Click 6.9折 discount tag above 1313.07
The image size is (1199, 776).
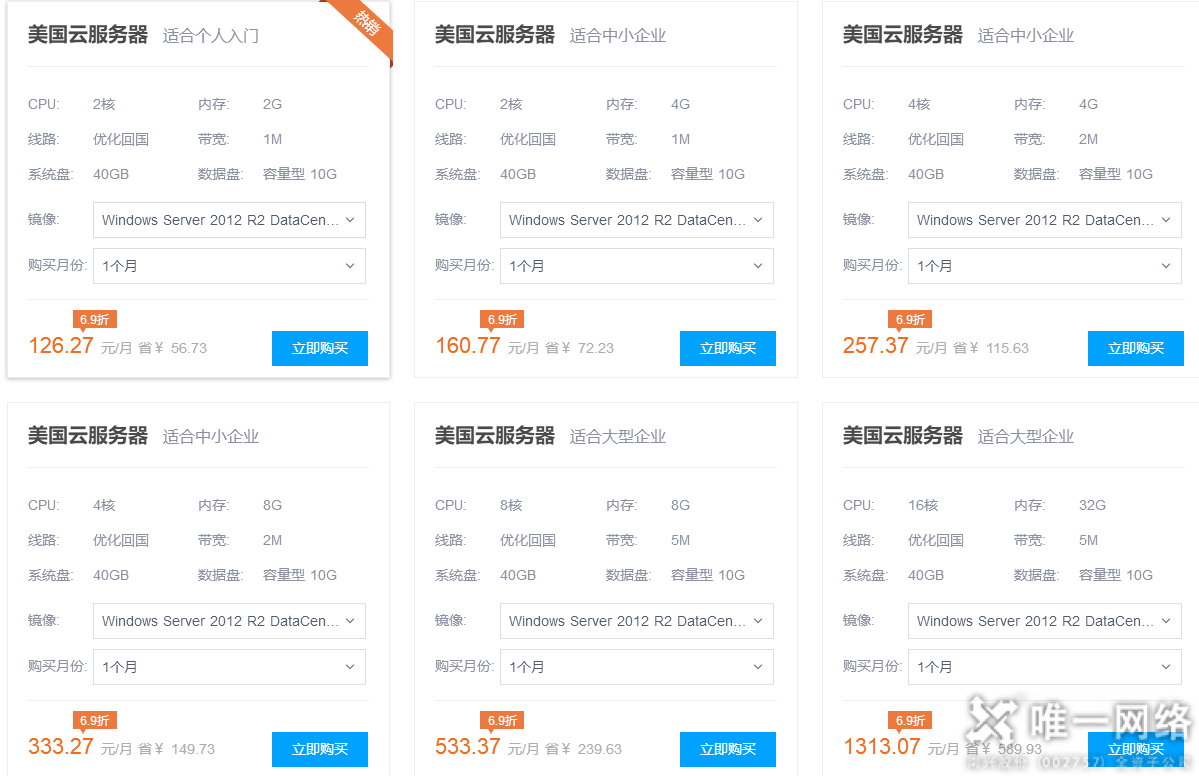[x=910, y=720]
